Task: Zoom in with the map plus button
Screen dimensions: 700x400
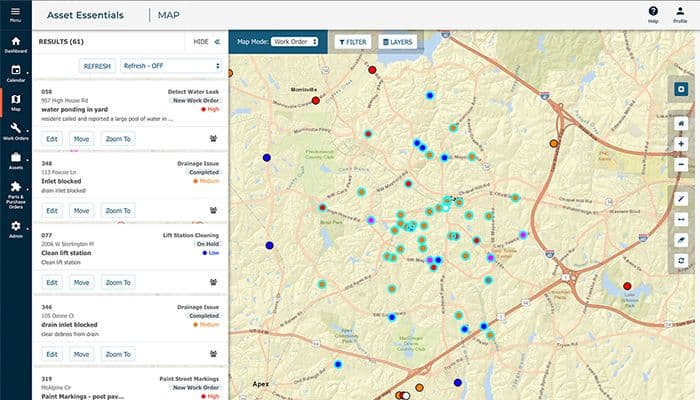Action: 681,144
